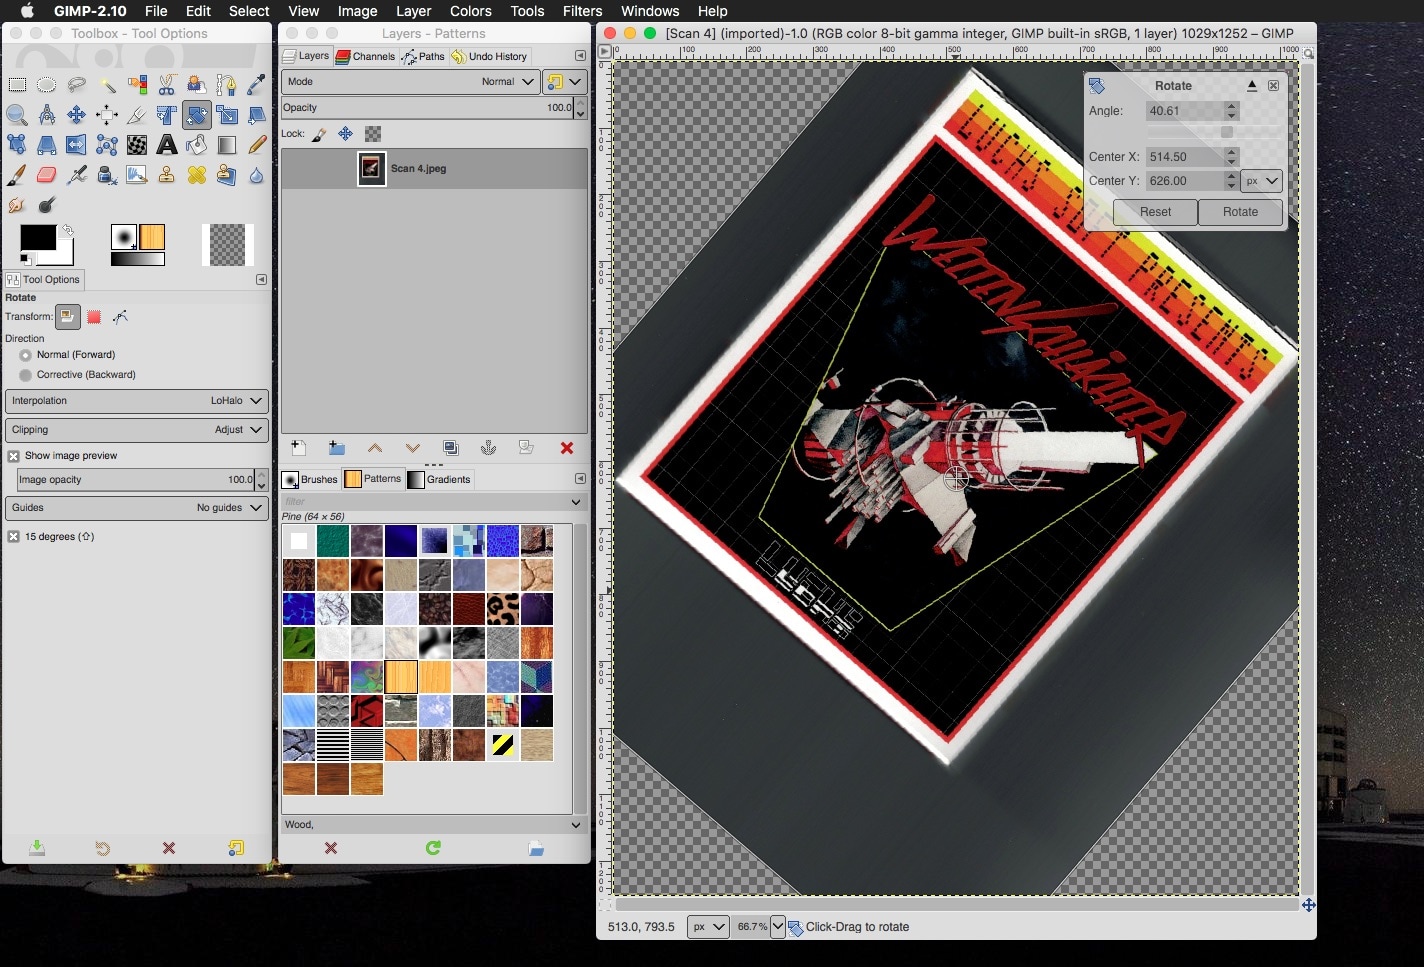Open the Filters menu

tap(582, 11)
